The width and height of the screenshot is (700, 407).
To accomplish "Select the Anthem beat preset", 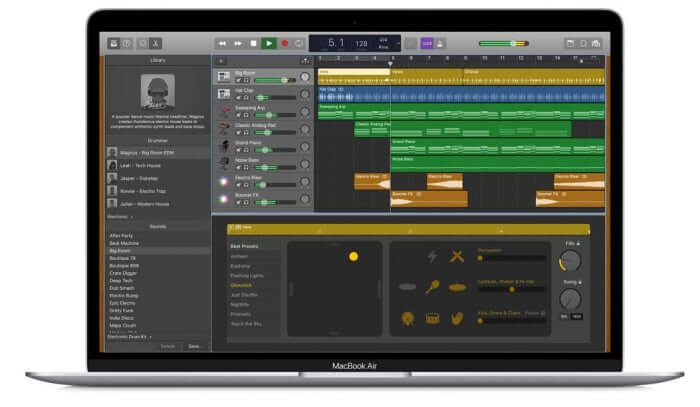I will (x=239, y=257).
